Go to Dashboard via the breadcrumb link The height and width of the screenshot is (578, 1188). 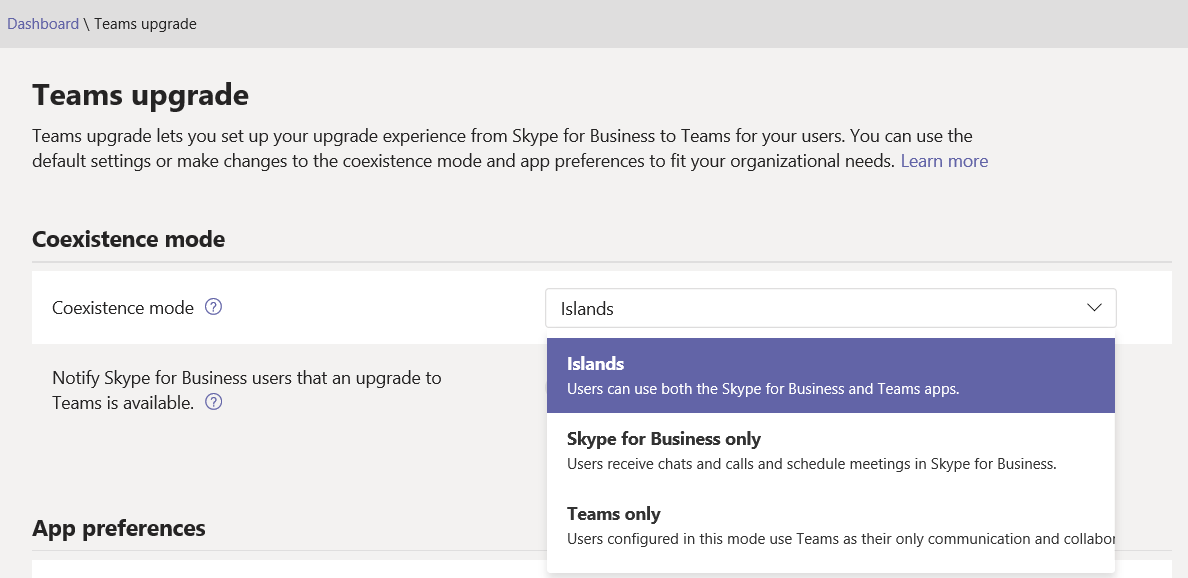[43, 24]
